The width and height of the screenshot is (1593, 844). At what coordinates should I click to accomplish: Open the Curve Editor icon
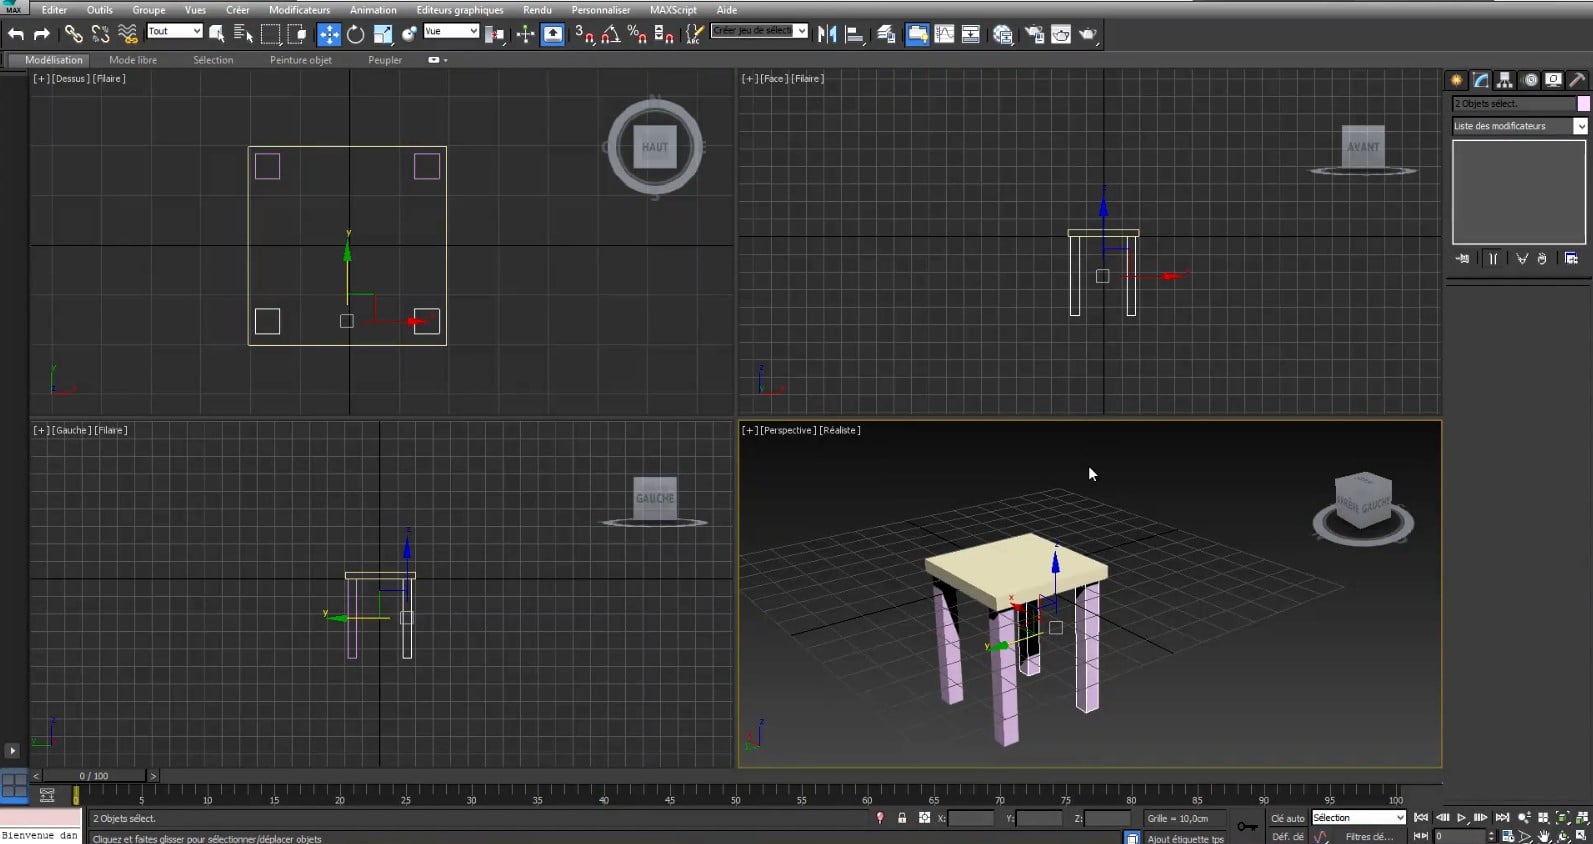pyautogui.click(x=944, y=34)
